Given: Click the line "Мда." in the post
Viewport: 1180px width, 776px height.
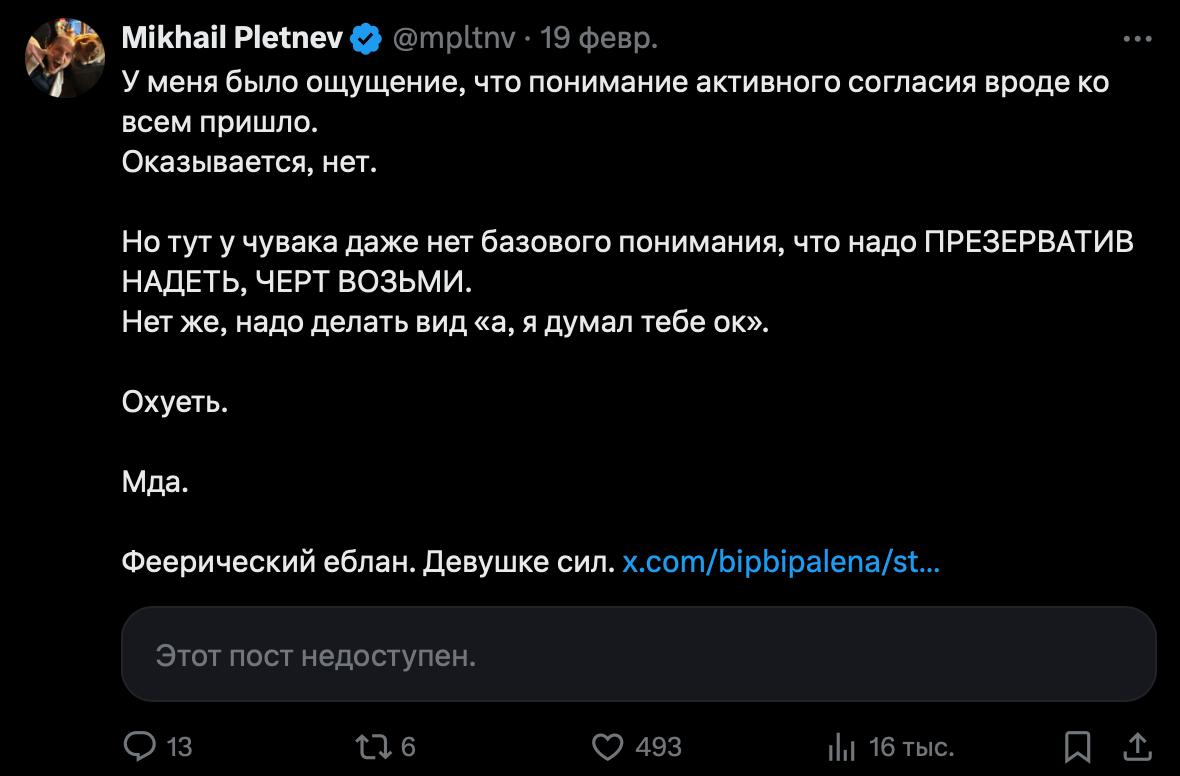Looking at the screenshot, I should (x=155, y=482).
